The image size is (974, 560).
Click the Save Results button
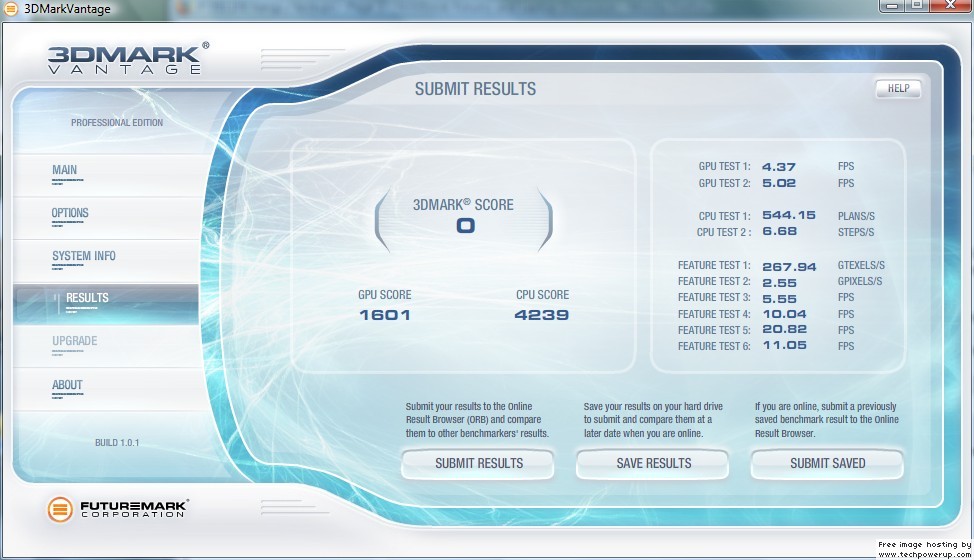(x=653, y=463)
